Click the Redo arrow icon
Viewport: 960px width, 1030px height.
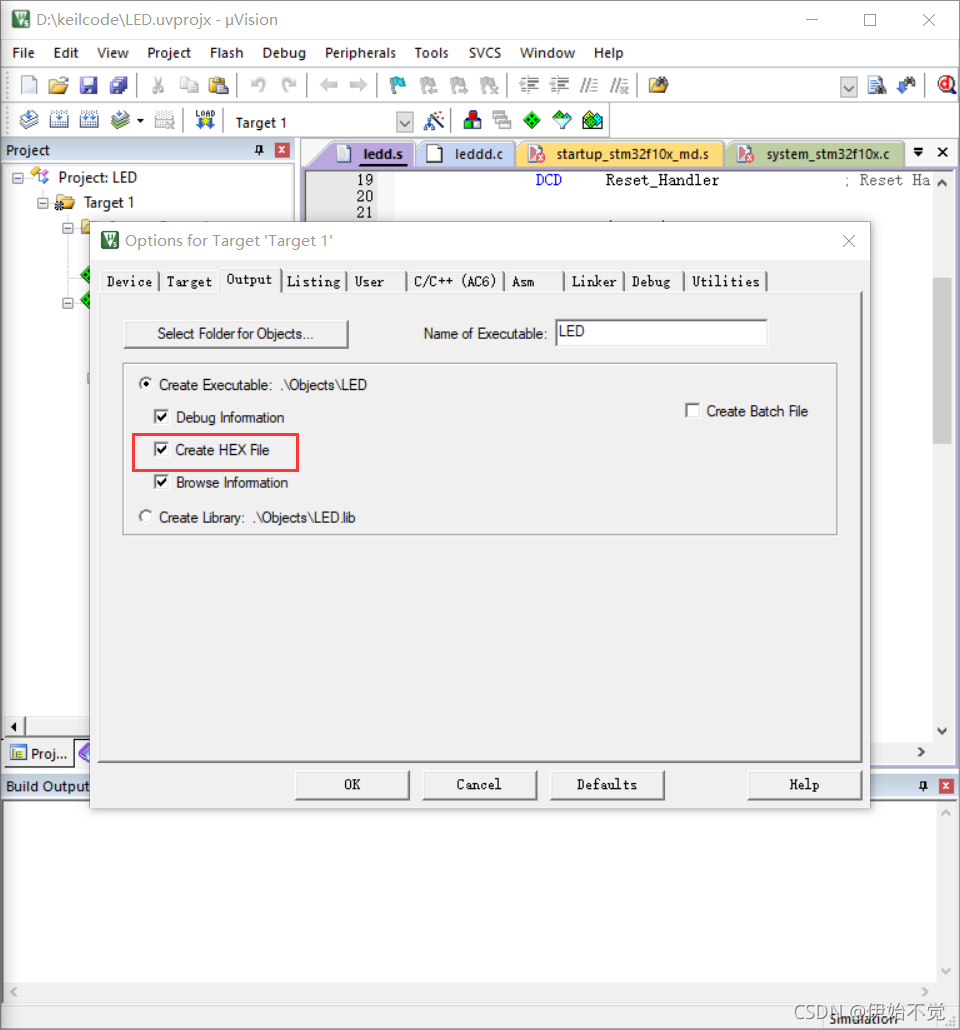click(x=288, y=85)
